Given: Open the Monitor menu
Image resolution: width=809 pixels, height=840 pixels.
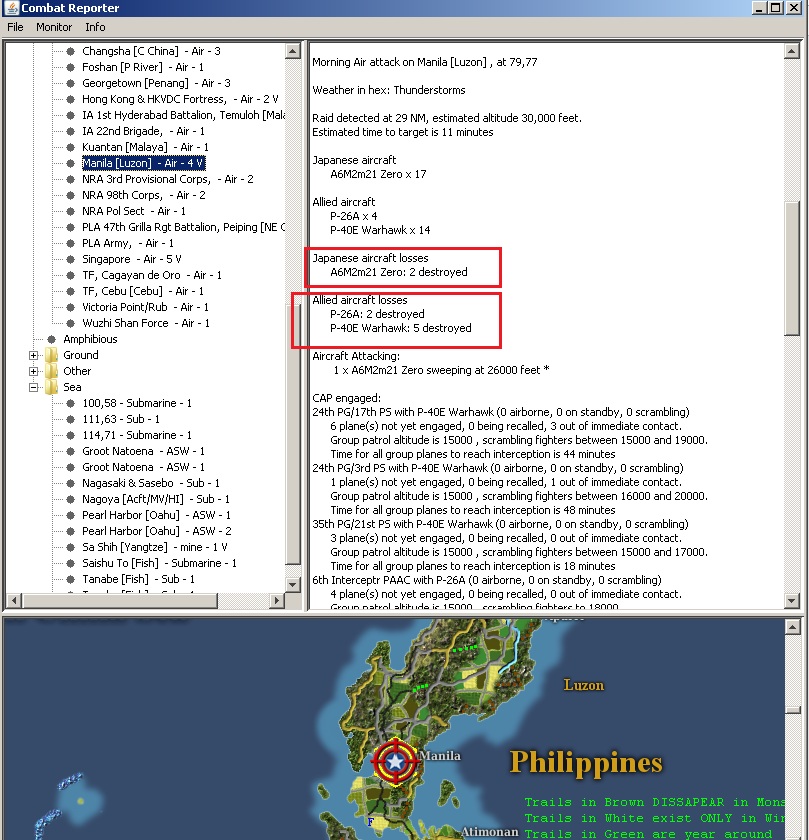Looking at the screenshot, I should [54, 27].
